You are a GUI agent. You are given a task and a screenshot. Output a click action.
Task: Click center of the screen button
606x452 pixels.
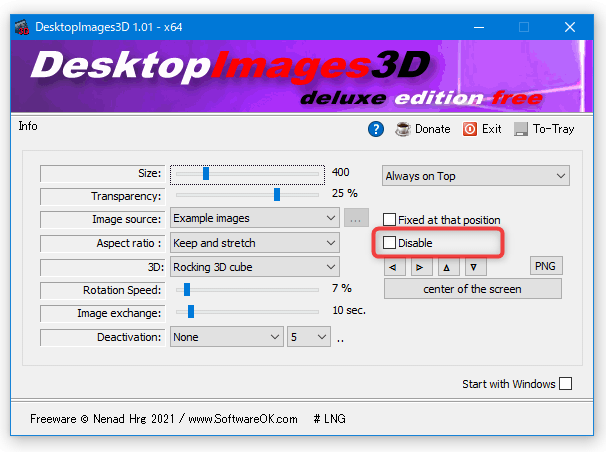(x=473, y=289)
